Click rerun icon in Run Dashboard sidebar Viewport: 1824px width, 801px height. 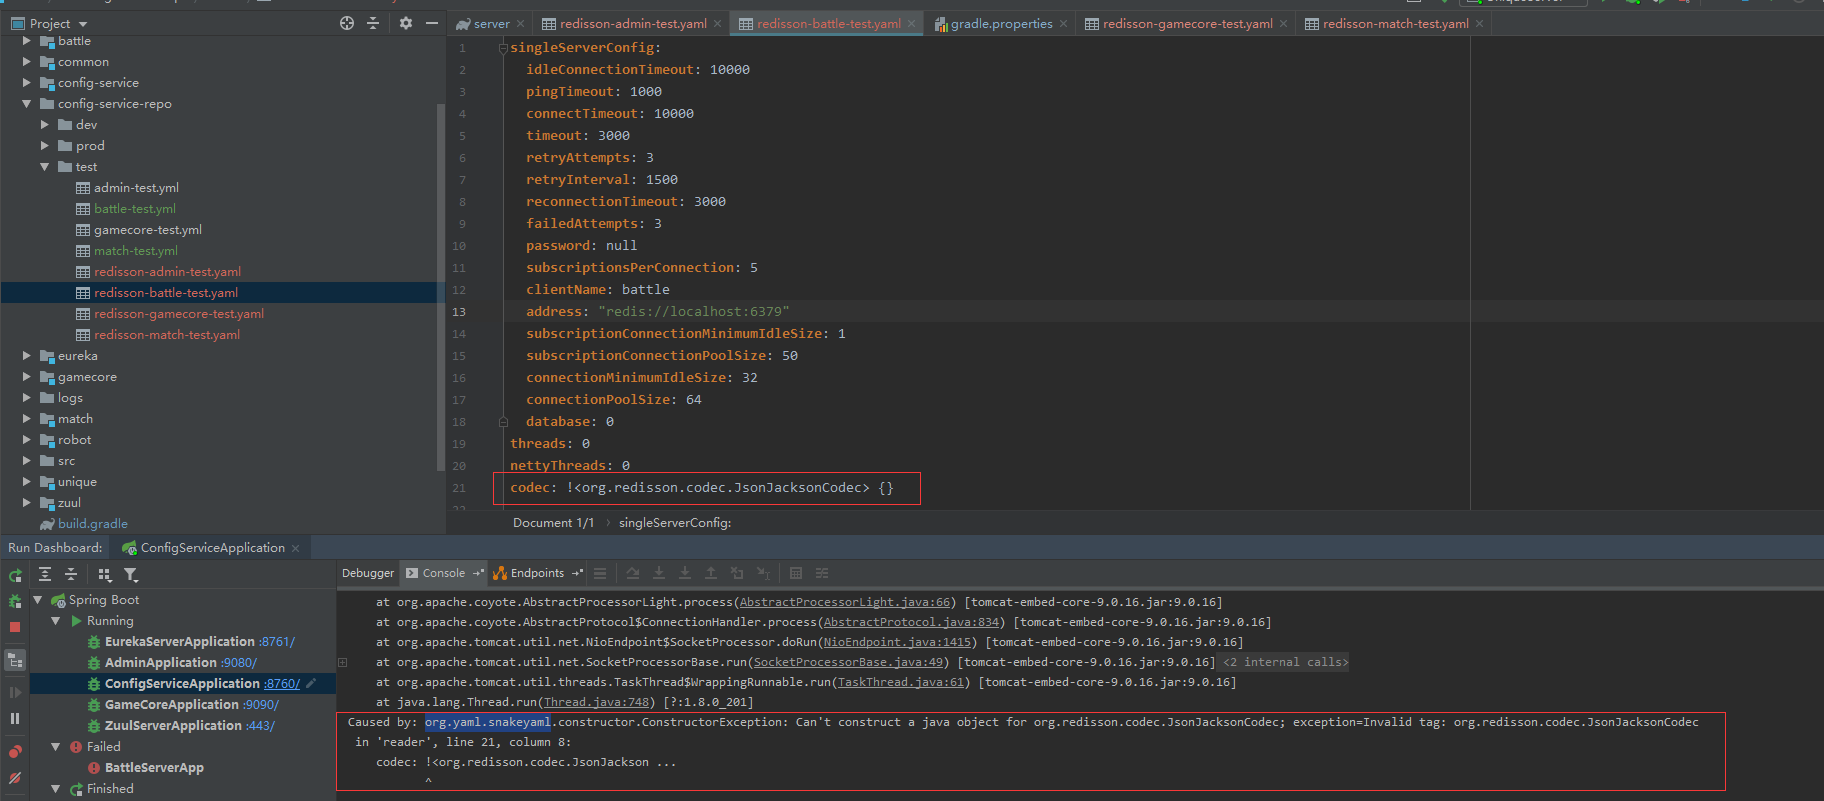(15, 576)
